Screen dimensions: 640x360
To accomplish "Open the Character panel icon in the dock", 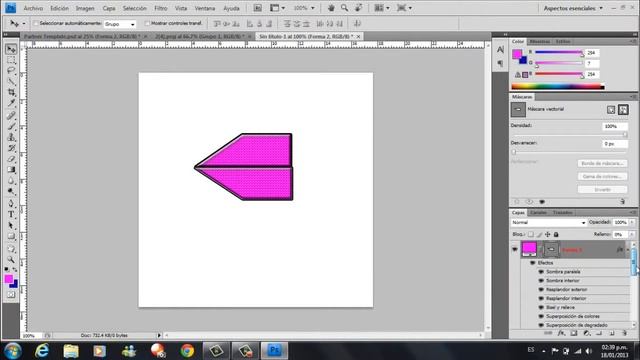I will click(x=500, y=50).
